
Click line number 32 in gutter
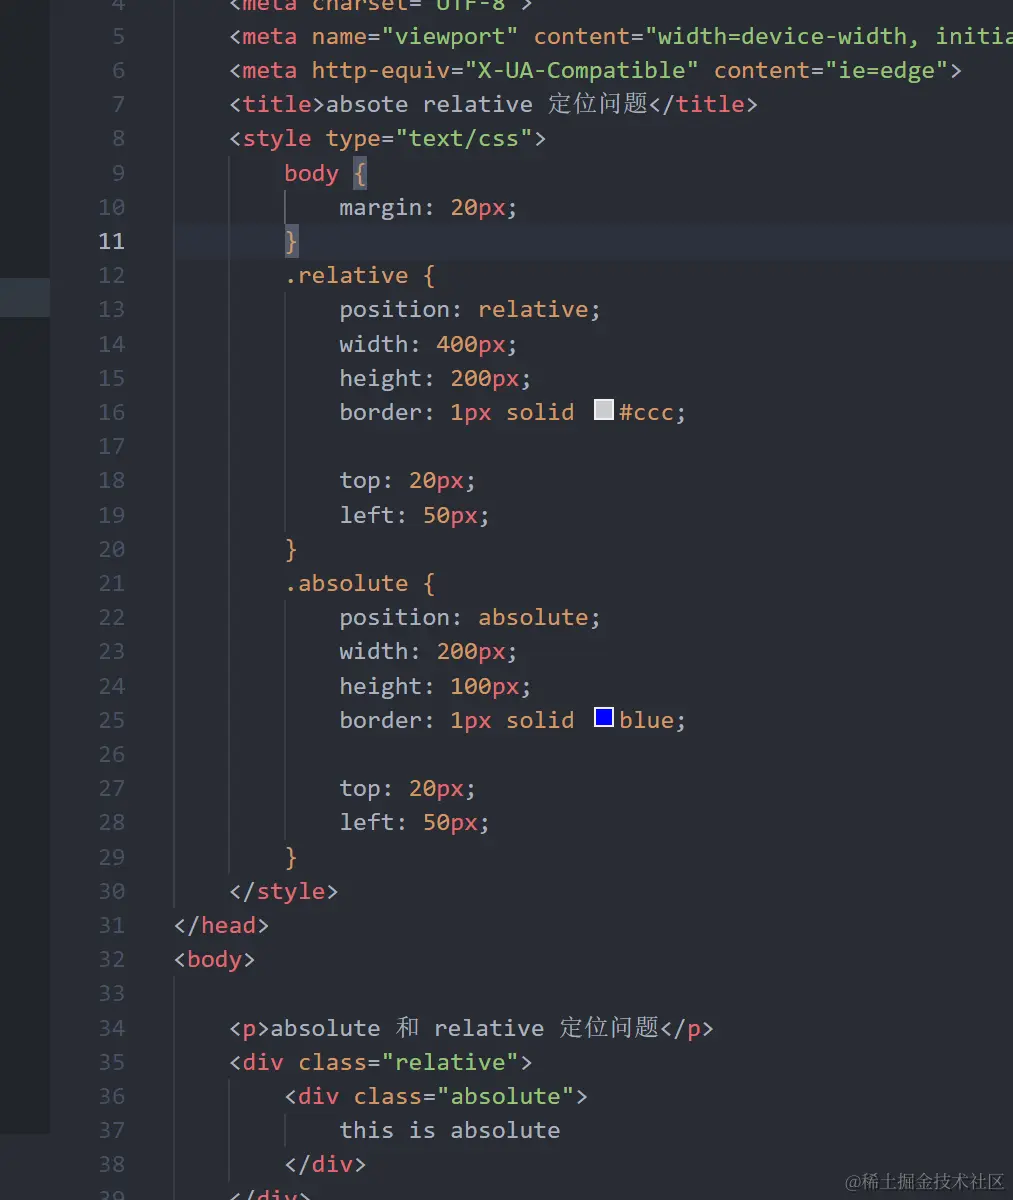tap(112, 959)
